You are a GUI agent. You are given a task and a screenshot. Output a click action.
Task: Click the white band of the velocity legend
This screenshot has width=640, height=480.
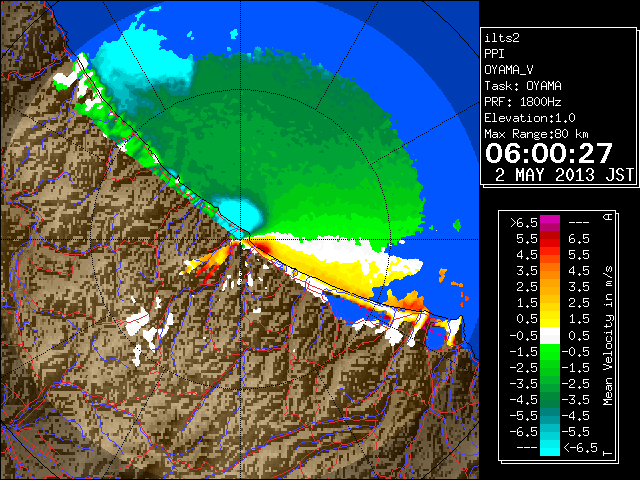(550, 336)
